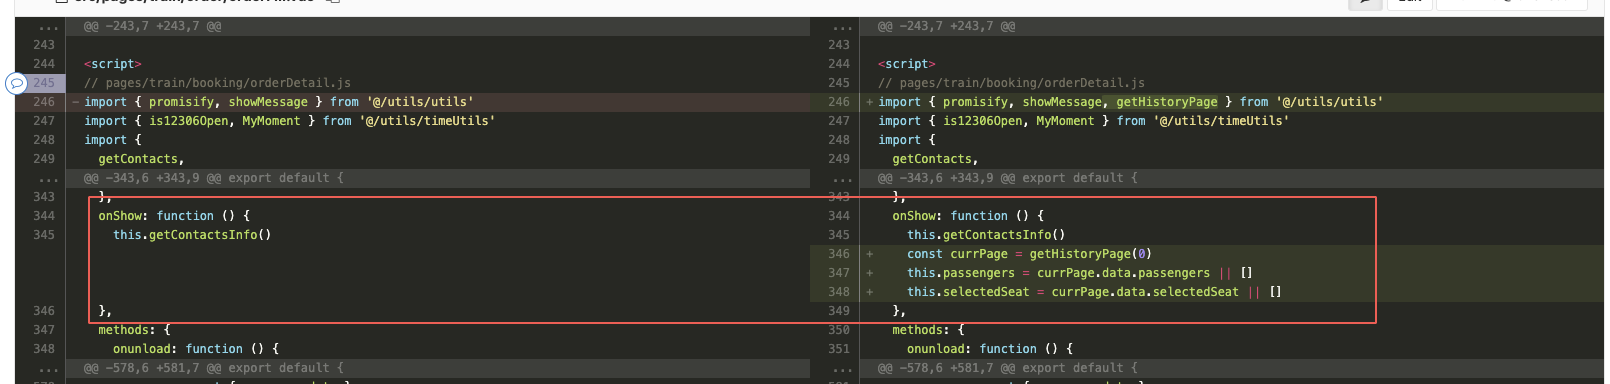Click the removed import line from '@/utils/utils'
The height and width of the screenshot is (384, 1610).
(279, 102)
